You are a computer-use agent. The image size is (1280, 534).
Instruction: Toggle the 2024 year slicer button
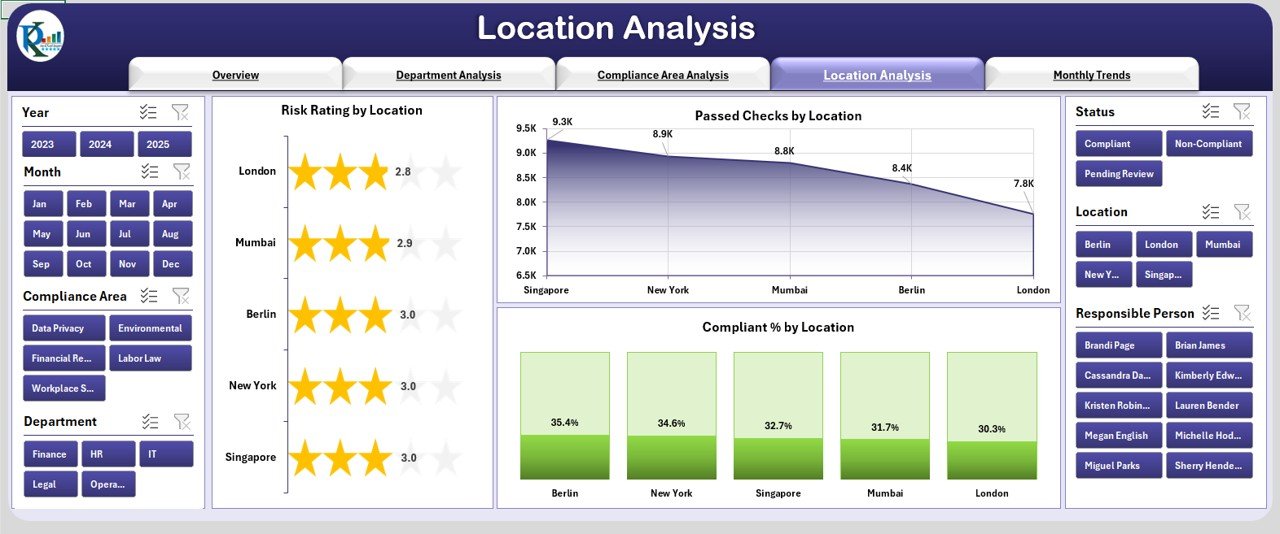point(107,144)
